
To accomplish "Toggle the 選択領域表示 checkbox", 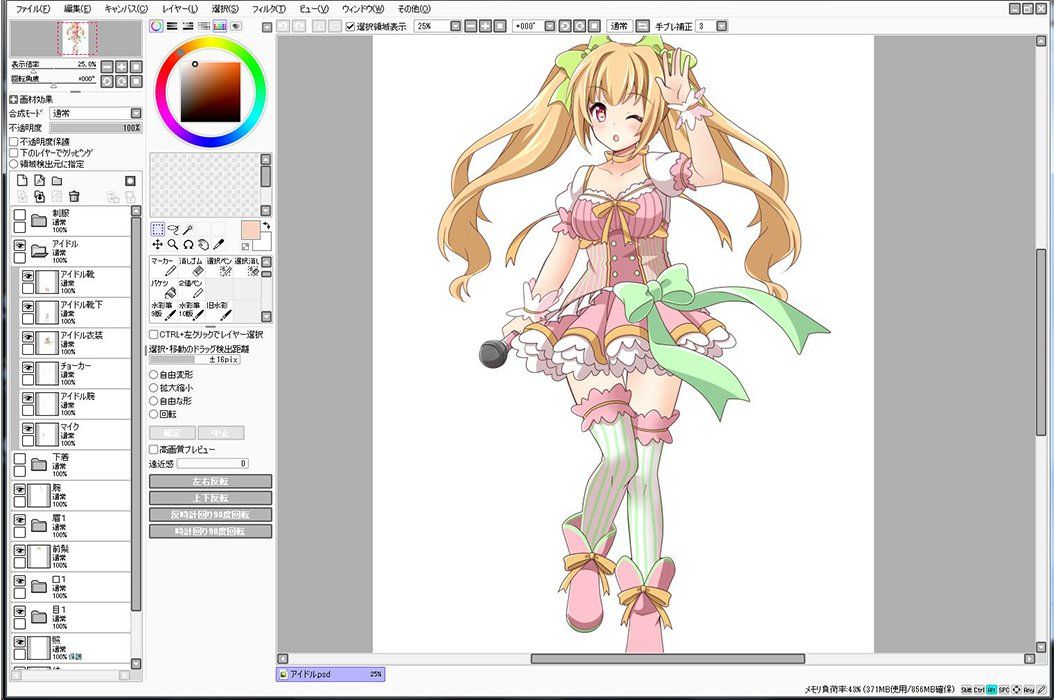I will [x=350, y=26].
